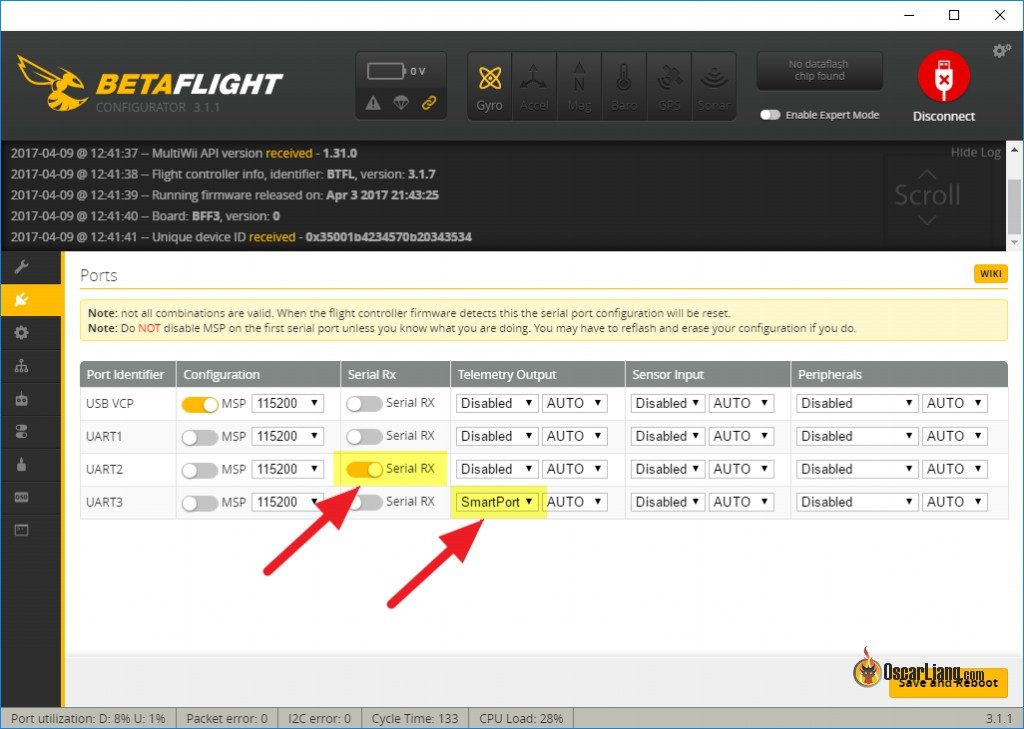
Task: Click the Accel sensor status icon
Action: [534, 86]
